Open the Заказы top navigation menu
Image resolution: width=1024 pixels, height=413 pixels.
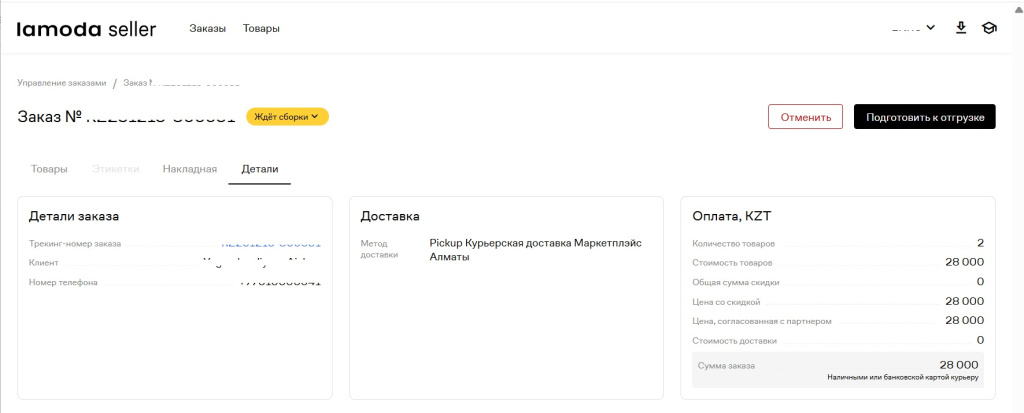coord(207,29)
